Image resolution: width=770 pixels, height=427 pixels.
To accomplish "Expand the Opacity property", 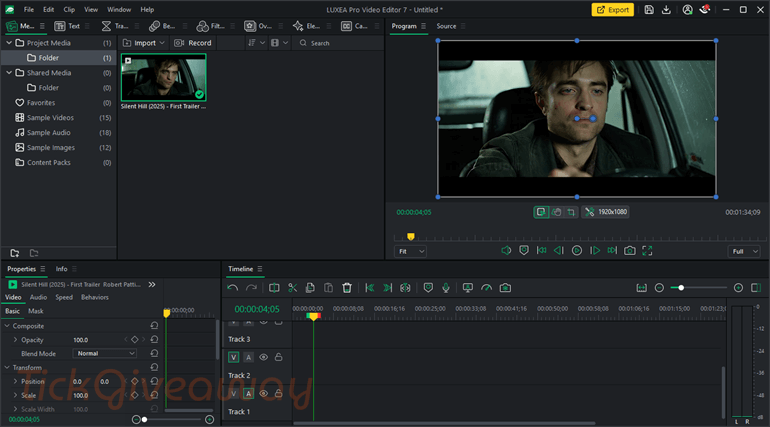I will [15, 340].
